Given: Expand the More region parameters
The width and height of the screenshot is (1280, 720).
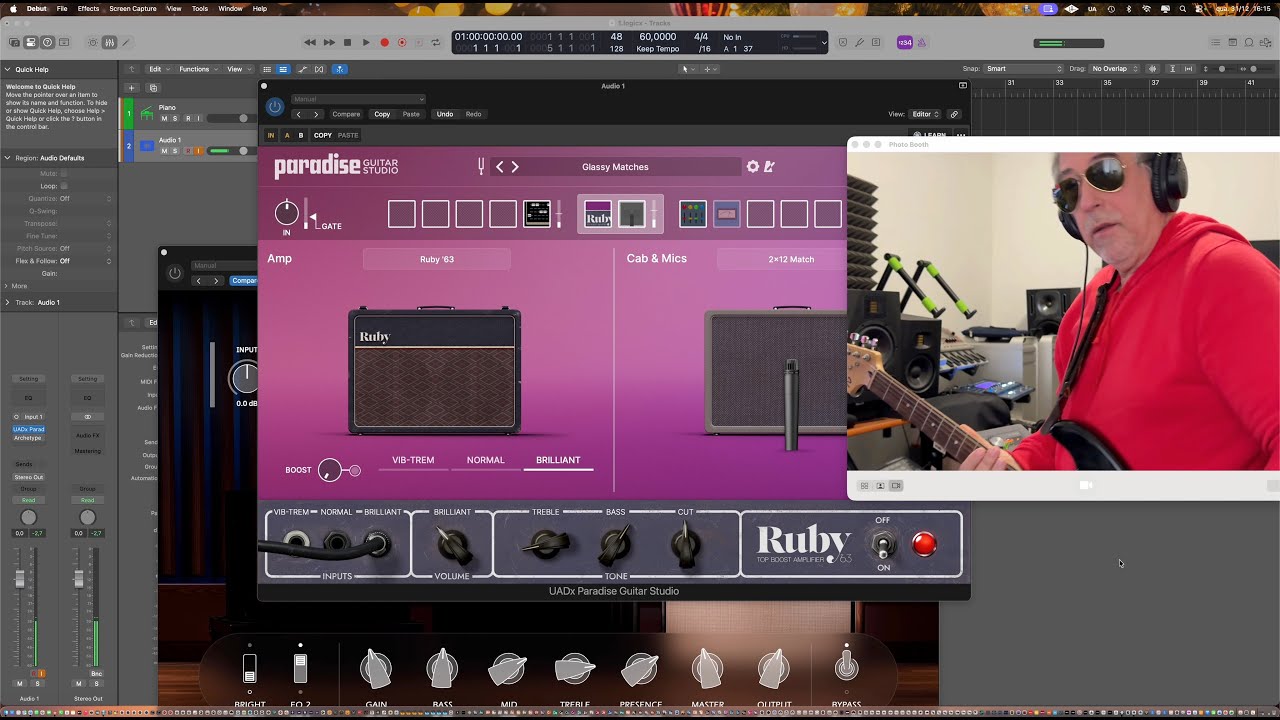Looking at the screenshot, I should (7, 286).
